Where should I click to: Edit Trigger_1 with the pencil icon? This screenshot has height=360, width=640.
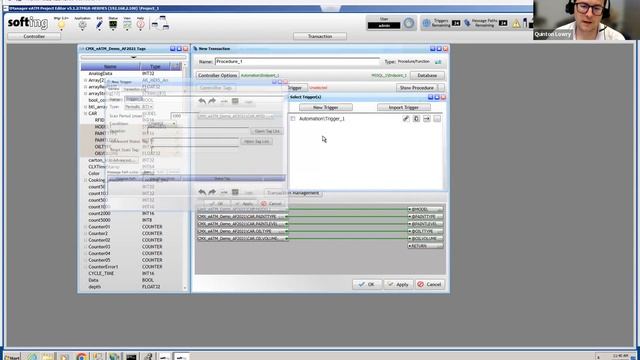(406, 119)
